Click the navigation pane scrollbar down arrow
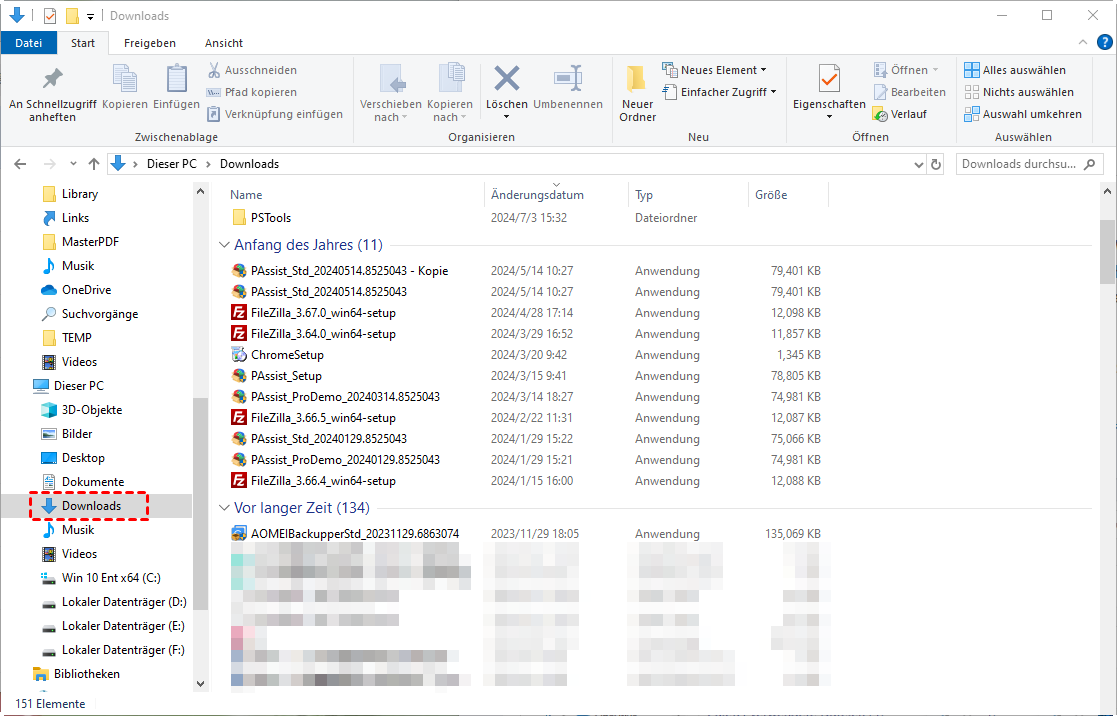The height and width of the screenshot is (716, 1117). (200, 683)
